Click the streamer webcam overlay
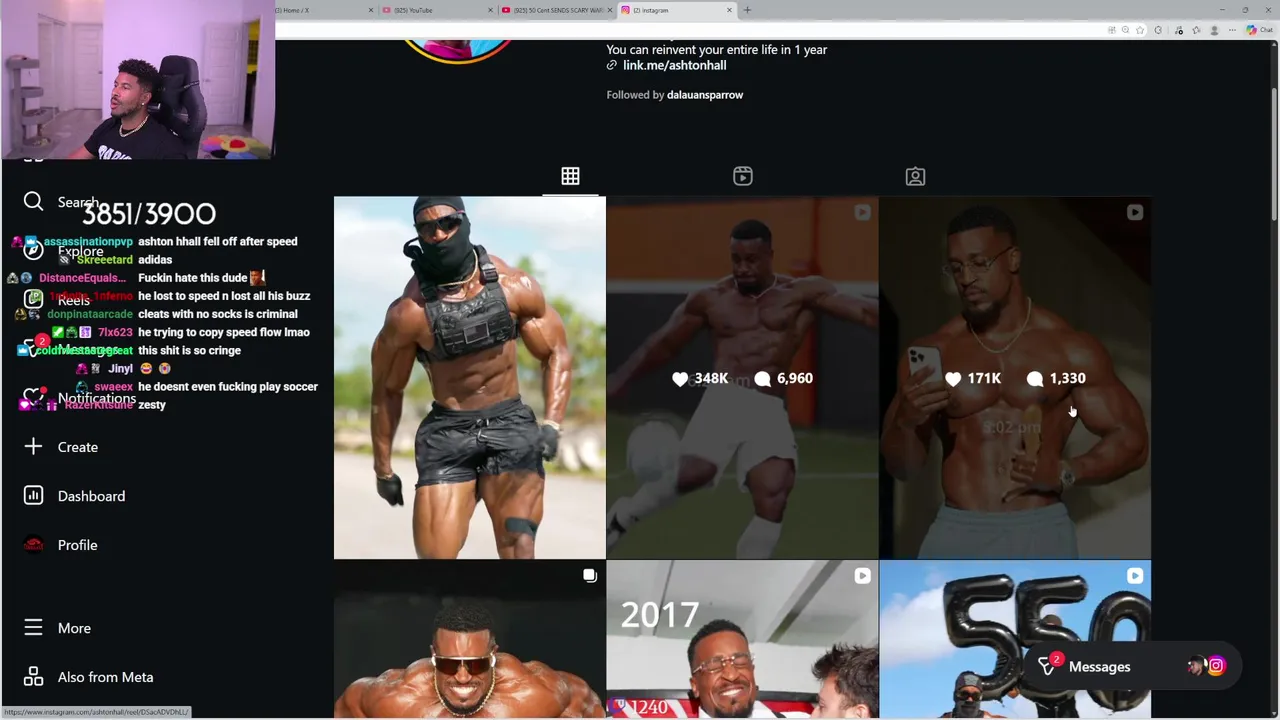This screenshot has height=720, width=1280. coord(139,80)
